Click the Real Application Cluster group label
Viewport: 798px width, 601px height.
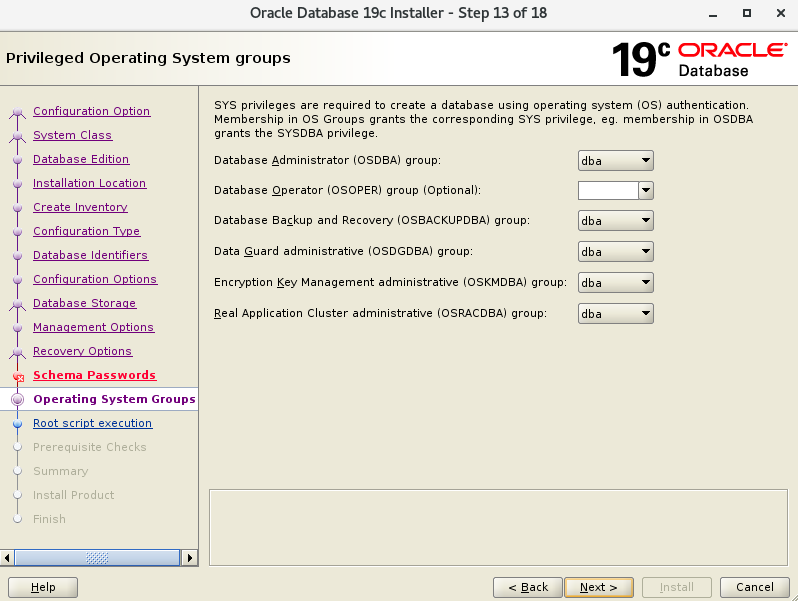380,313
